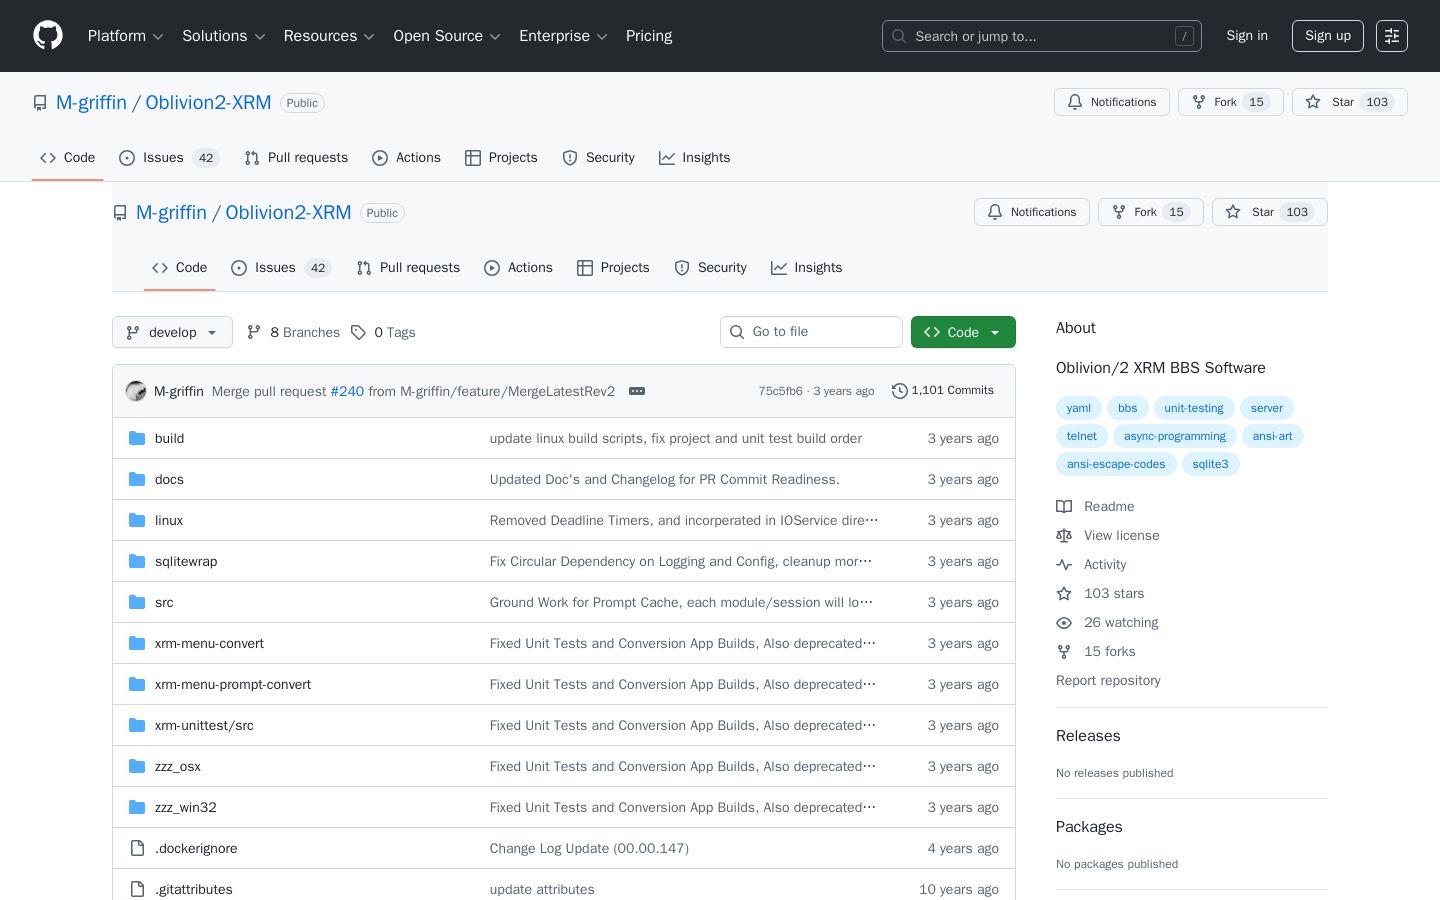Click the pulse icon next to Activity
Image resolution: width=1440 pixels, height=900 pixels.
[1064, 565]
